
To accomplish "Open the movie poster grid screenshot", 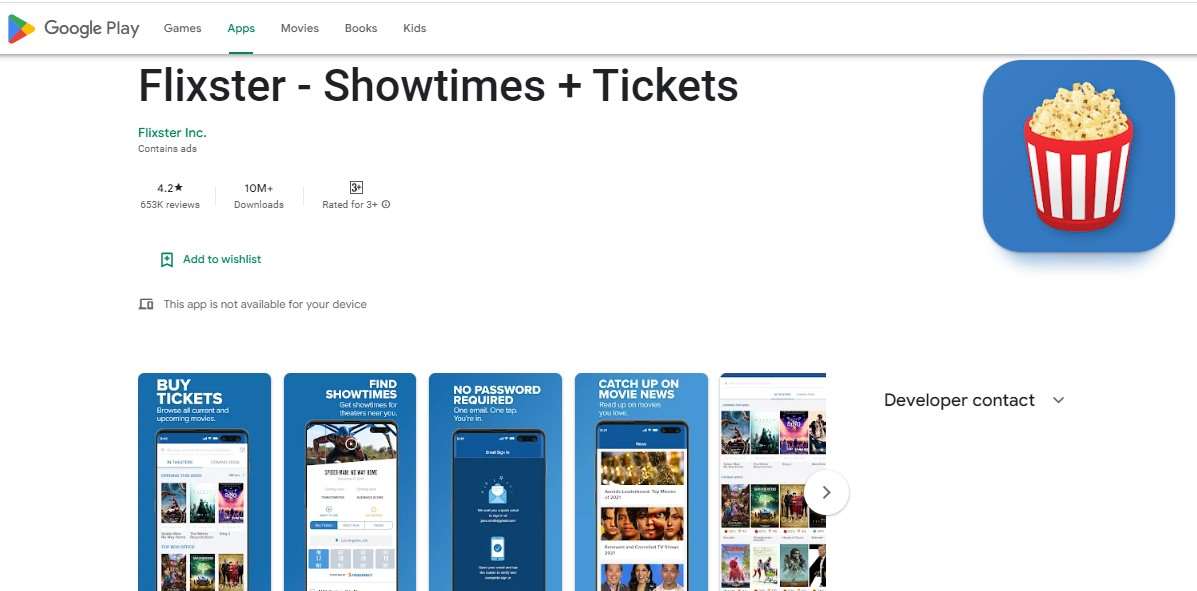I will pyautogui.click(x=773, y=482).
